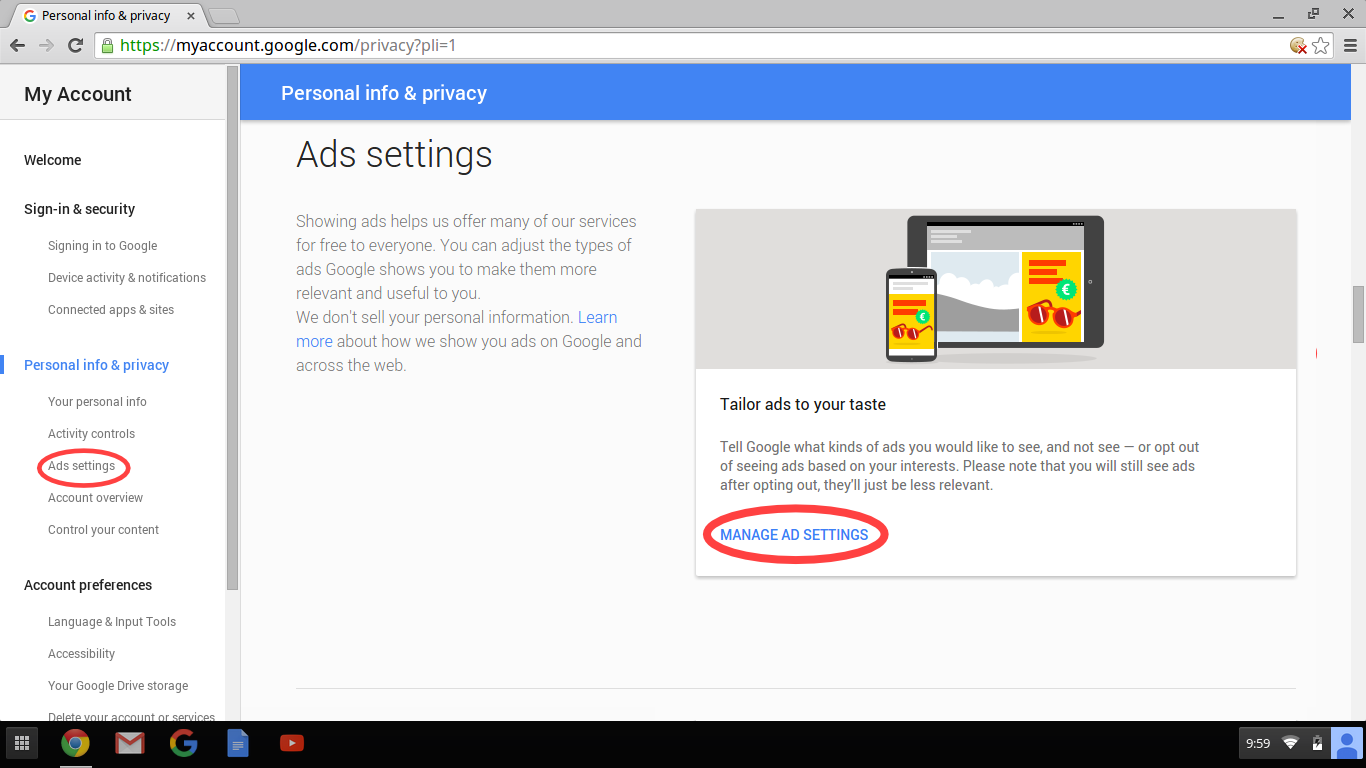This screenshot has width=1366, height=768.
Task: Open Gmail from the shelf
Action: tap(129, 743)
